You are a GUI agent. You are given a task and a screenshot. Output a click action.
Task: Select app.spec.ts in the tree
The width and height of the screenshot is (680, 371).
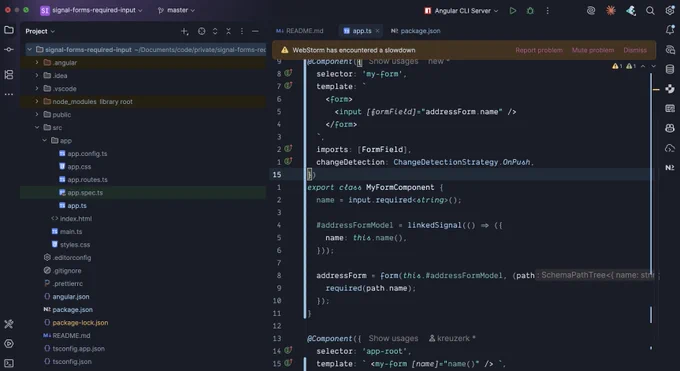pos(85,193)
